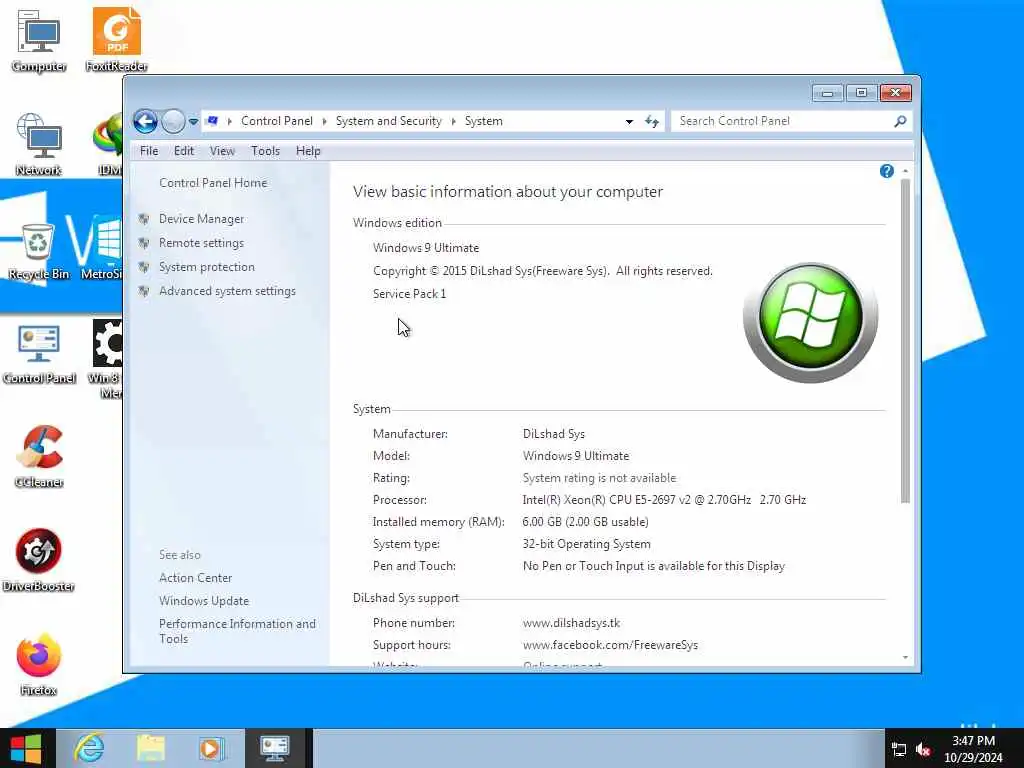This screenshot has width=1024, height=768.
Task: Open help via the blue question mark
Action: (x=886, y=171)
